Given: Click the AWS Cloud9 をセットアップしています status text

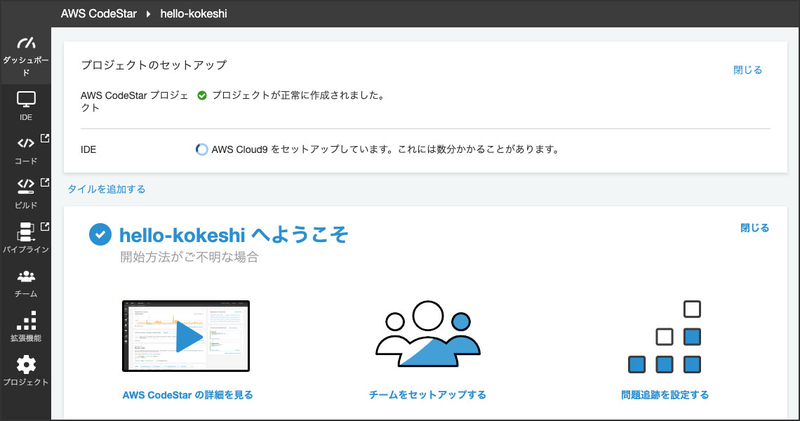Looking at the screenshot, I should click(x=385, y=150).
